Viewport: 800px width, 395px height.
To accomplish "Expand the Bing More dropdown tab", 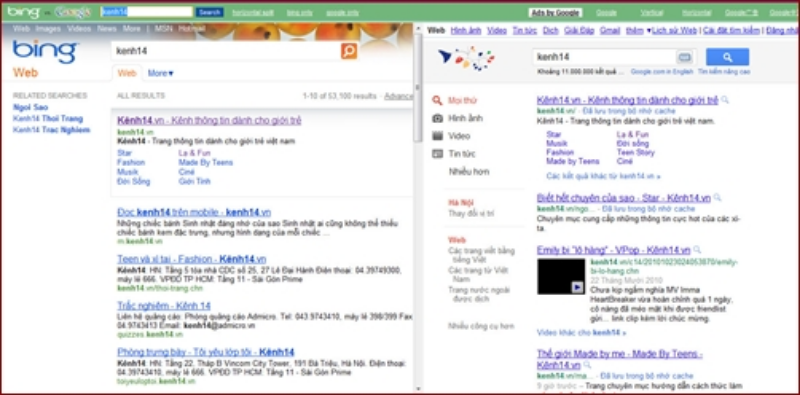I will tap(161, 73).
